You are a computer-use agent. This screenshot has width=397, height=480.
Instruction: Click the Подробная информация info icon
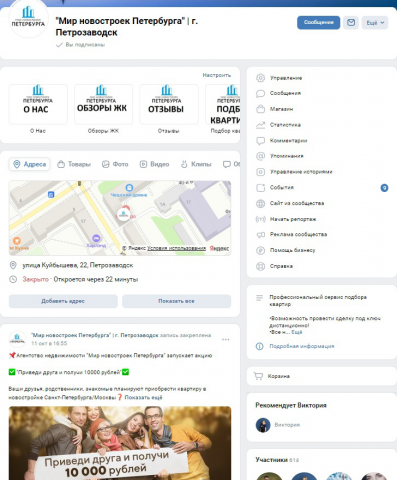point(259,346)
